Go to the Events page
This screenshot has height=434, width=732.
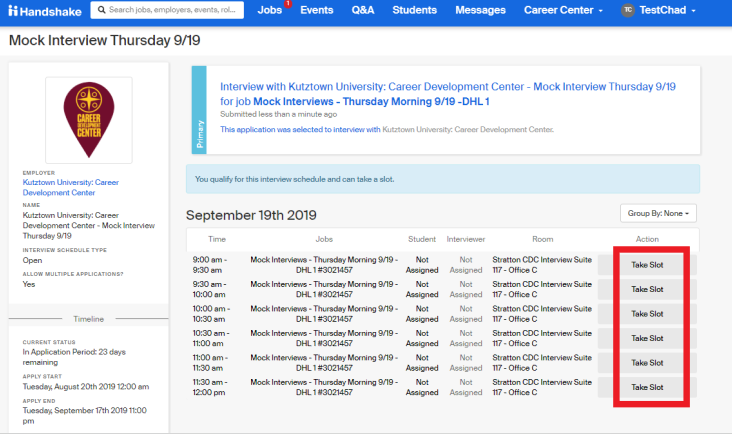click(316, 11)
